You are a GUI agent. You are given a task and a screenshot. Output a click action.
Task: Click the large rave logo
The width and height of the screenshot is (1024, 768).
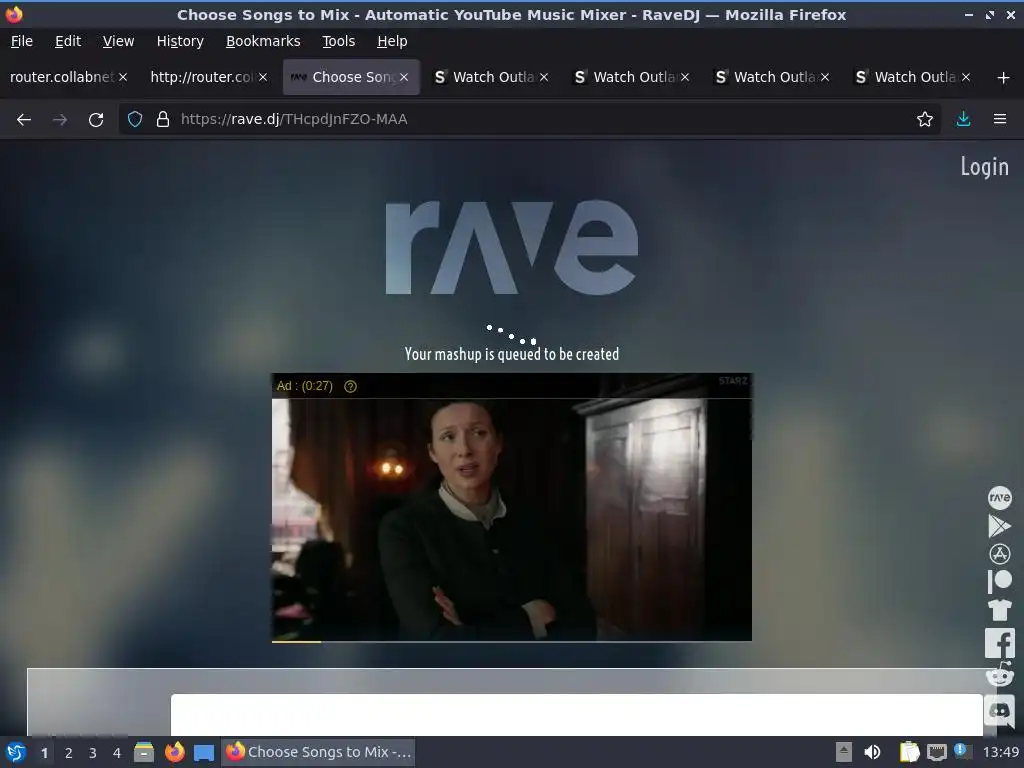click(512, 248)
